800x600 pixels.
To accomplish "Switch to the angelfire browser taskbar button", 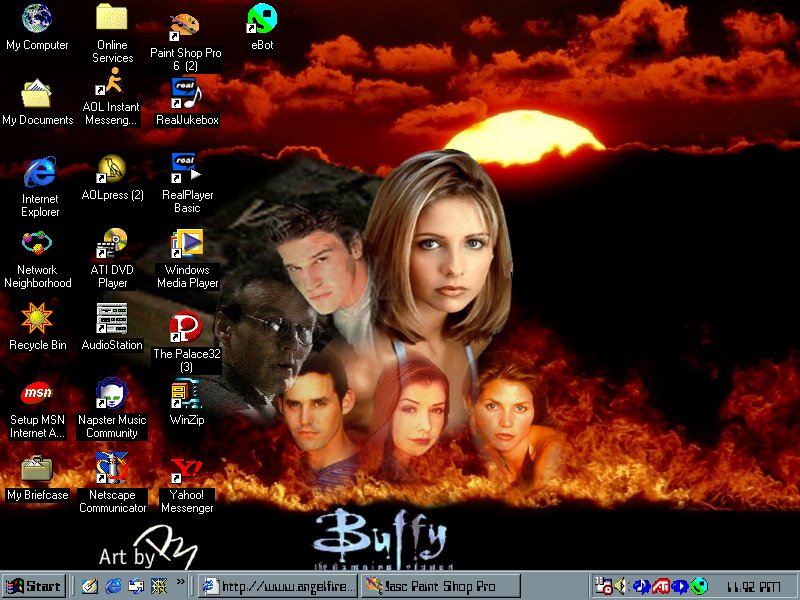I will (277, 586).
